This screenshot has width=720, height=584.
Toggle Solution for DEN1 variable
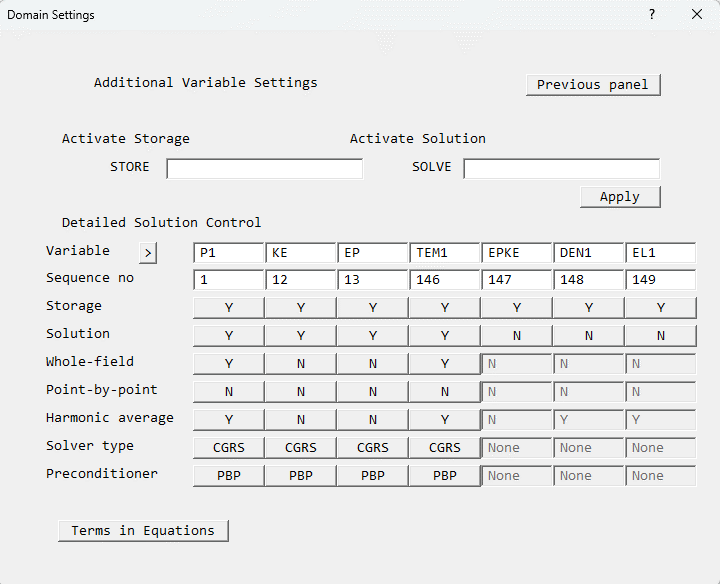589,336
